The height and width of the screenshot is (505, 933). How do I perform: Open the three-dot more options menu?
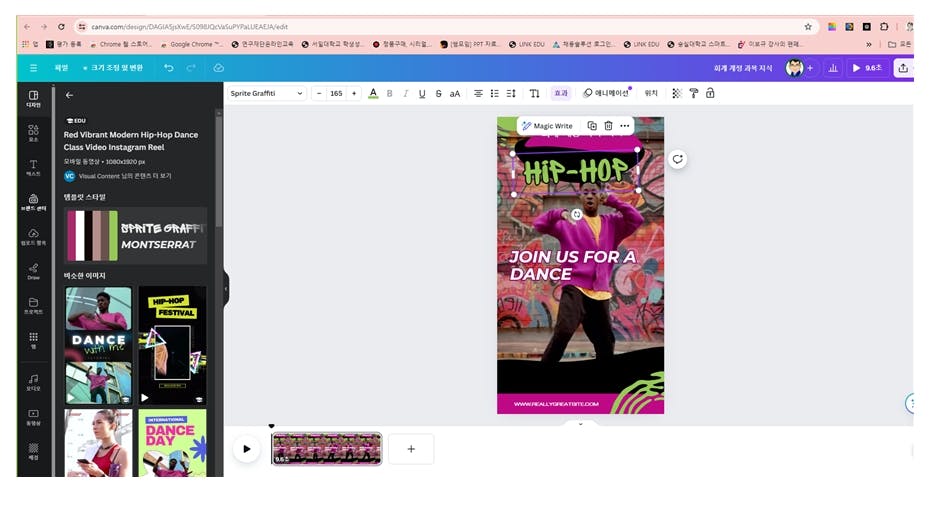coord(625,126)
